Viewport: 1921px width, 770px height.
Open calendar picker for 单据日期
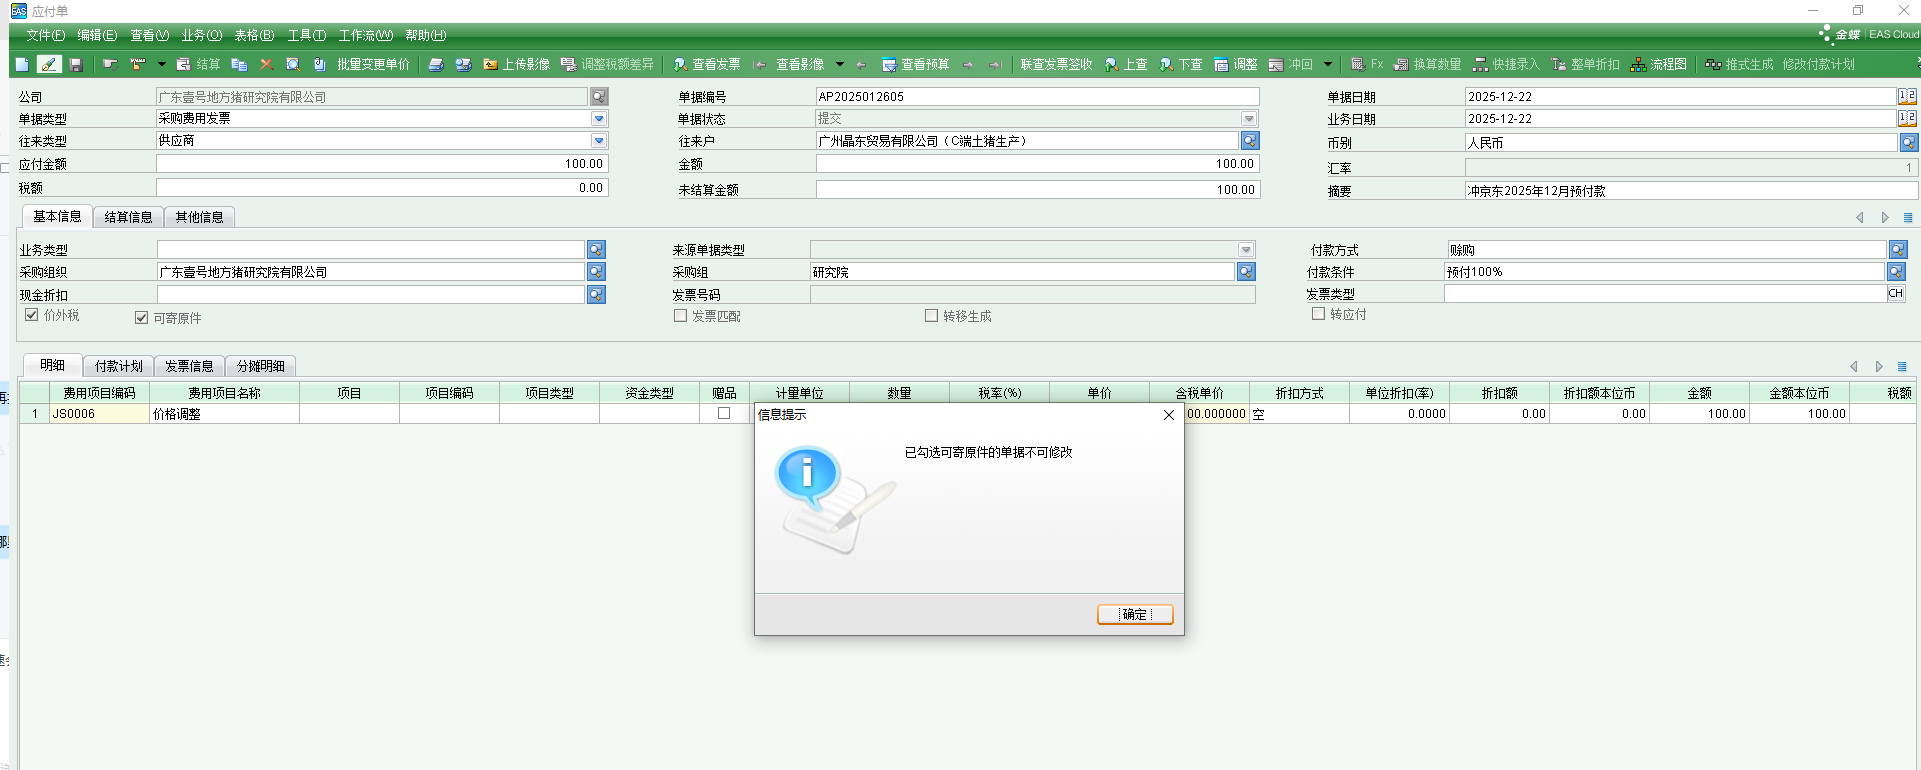[x=1907, y=96]
